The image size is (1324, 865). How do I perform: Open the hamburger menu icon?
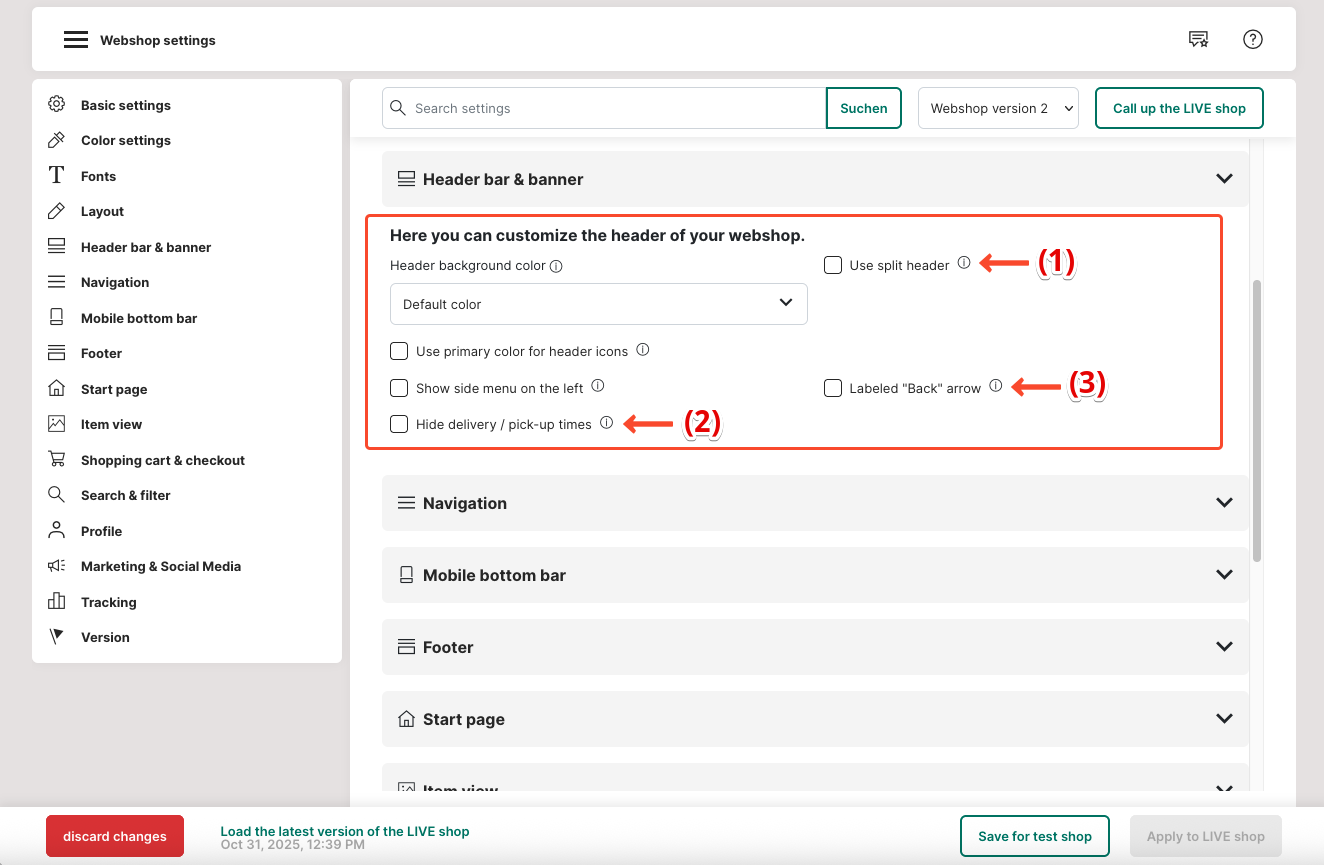76,40
